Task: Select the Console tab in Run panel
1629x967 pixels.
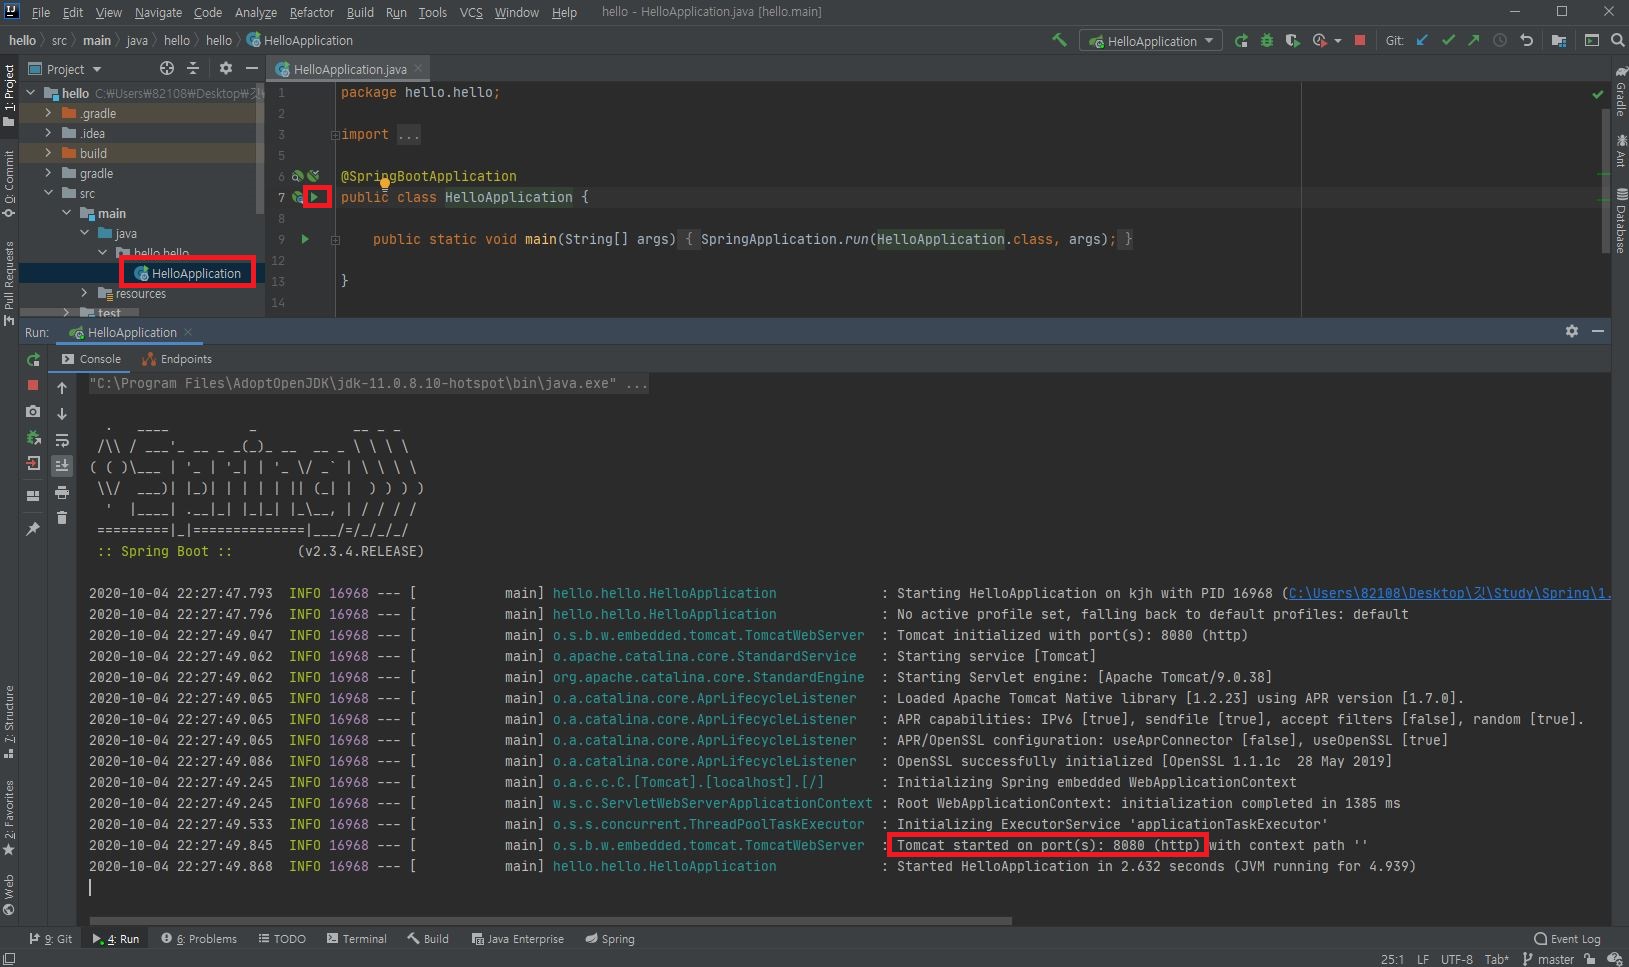Action: point(91,359)
